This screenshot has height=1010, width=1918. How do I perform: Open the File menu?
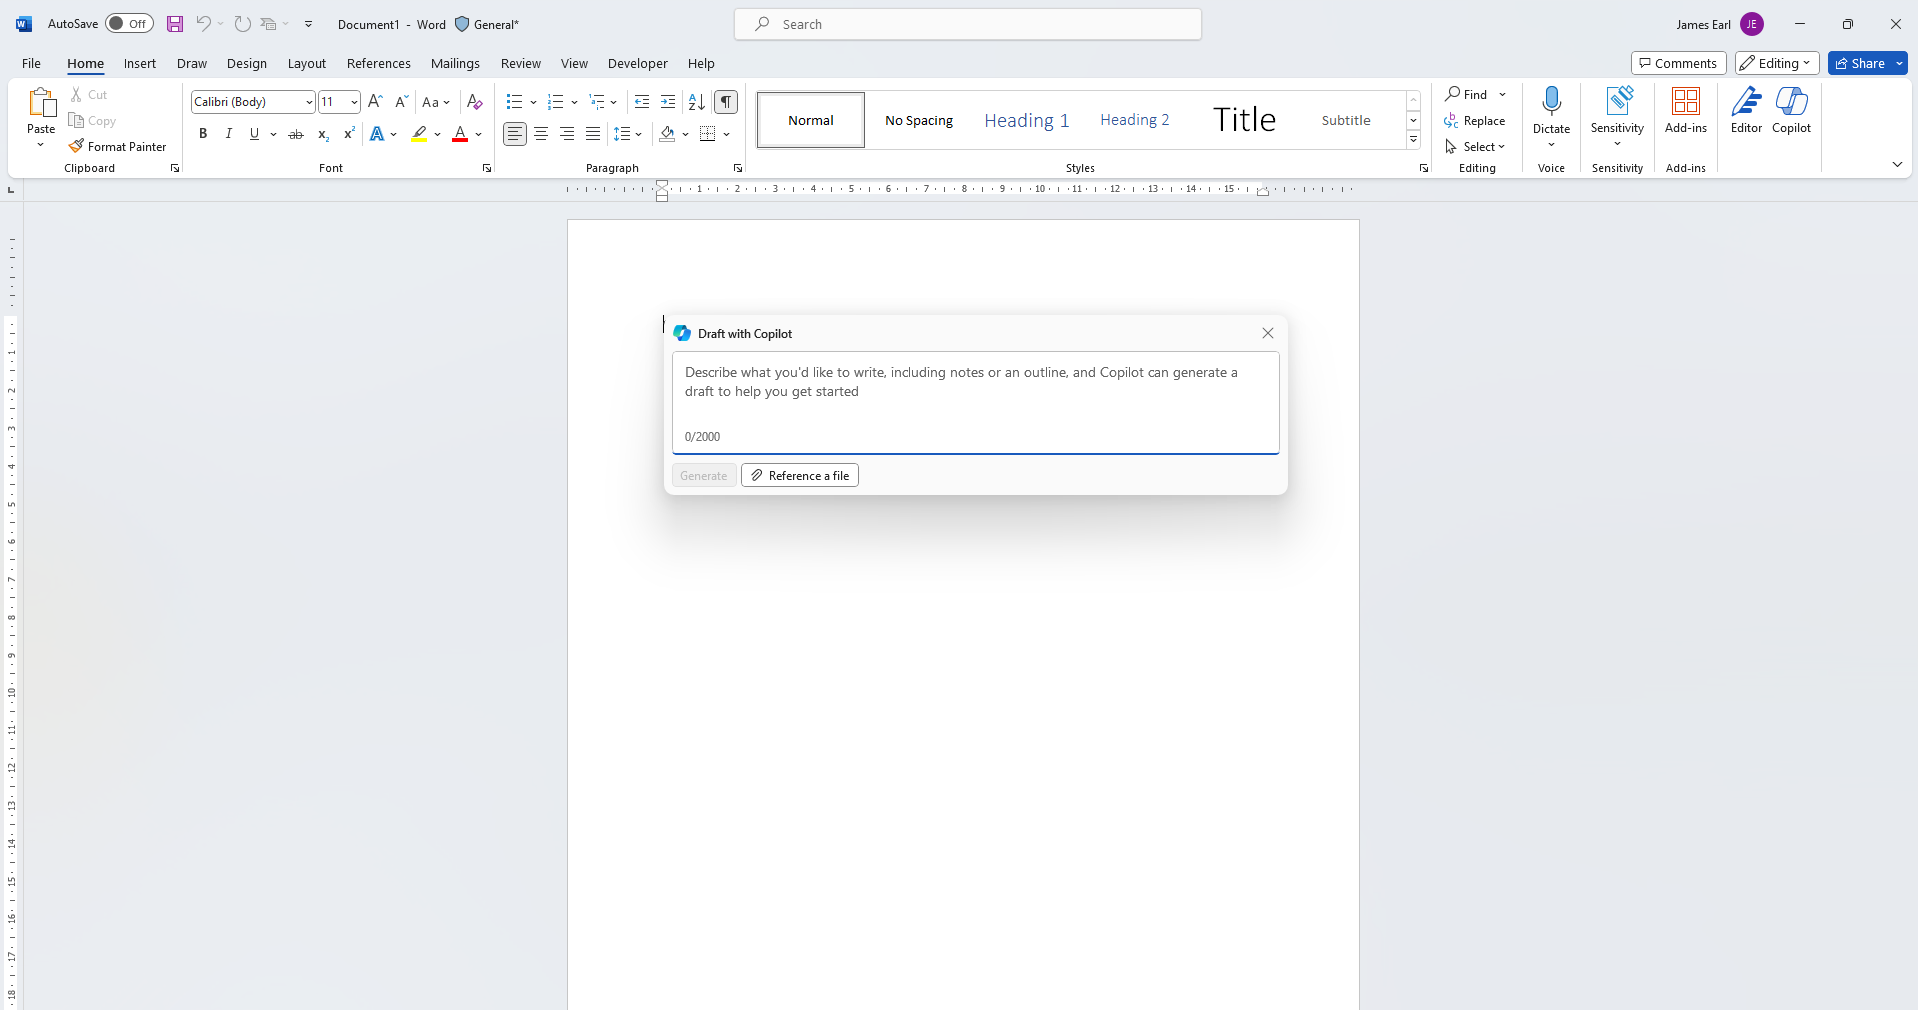coord(31,63)
